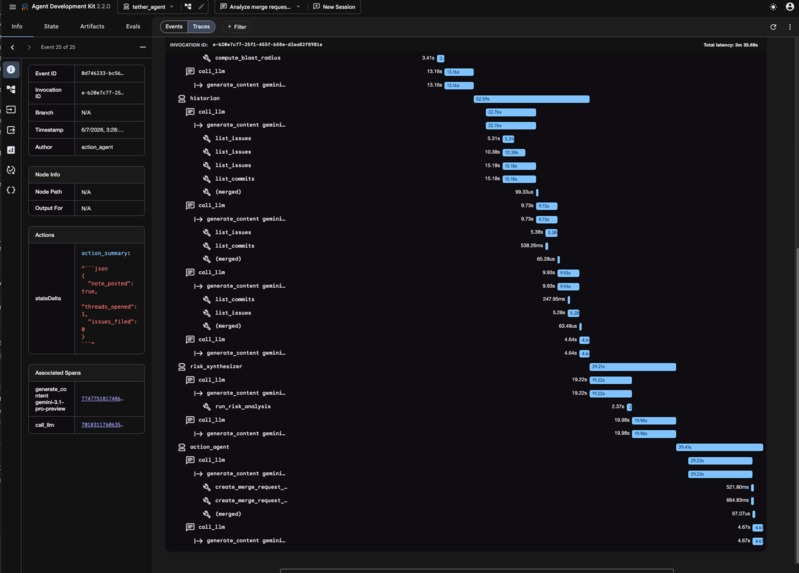
Task: Click the New Session button
Action: tap(334, 7)
